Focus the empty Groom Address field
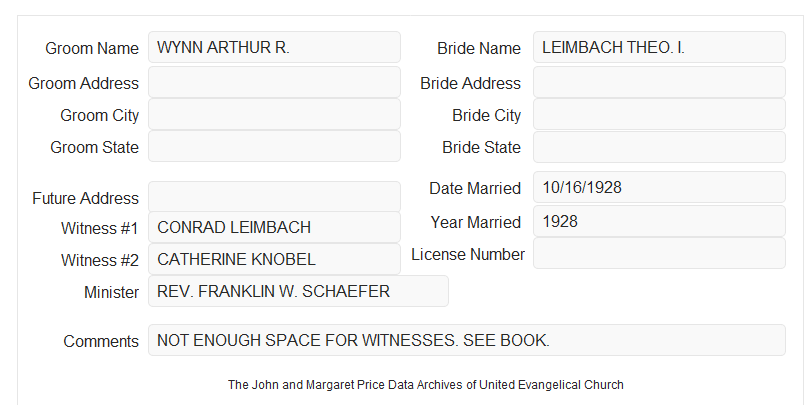 tap(274, 82)
